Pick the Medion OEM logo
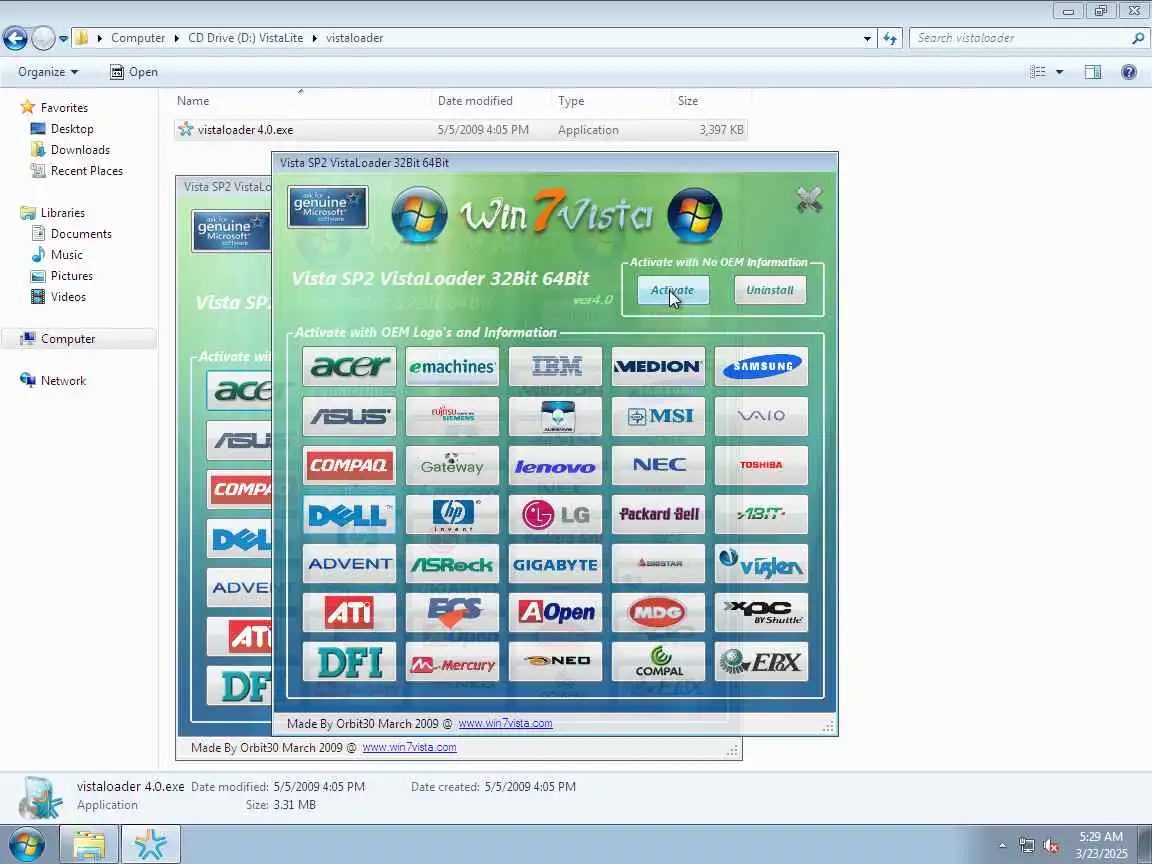The width and height of the screenshot is (1152, 864). click(658, 366)
